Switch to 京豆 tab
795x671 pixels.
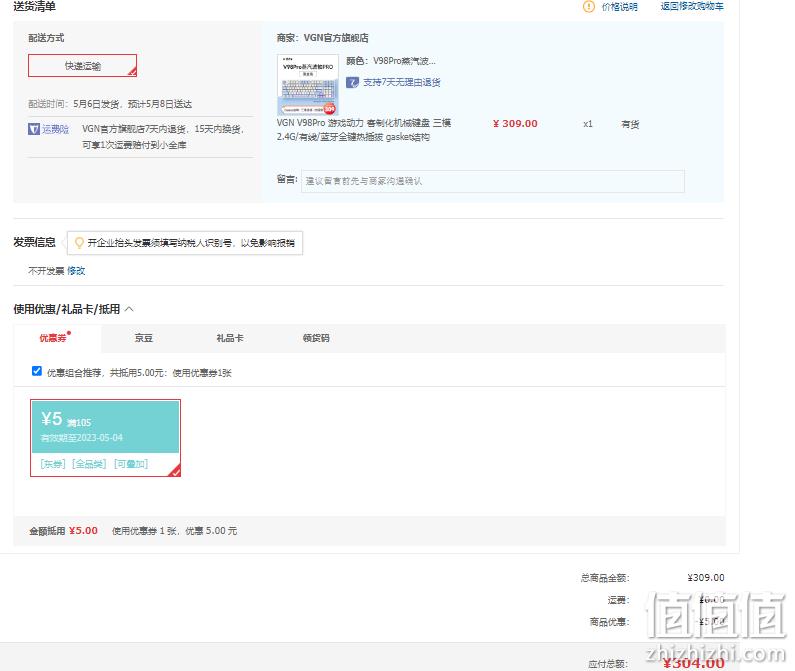click(x=143, y=338)
